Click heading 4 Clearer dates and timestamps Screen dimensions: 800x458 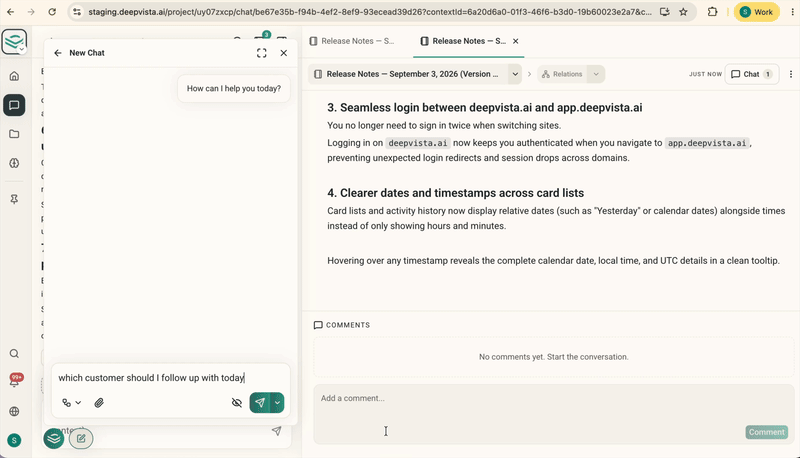[x=456, y=193]
